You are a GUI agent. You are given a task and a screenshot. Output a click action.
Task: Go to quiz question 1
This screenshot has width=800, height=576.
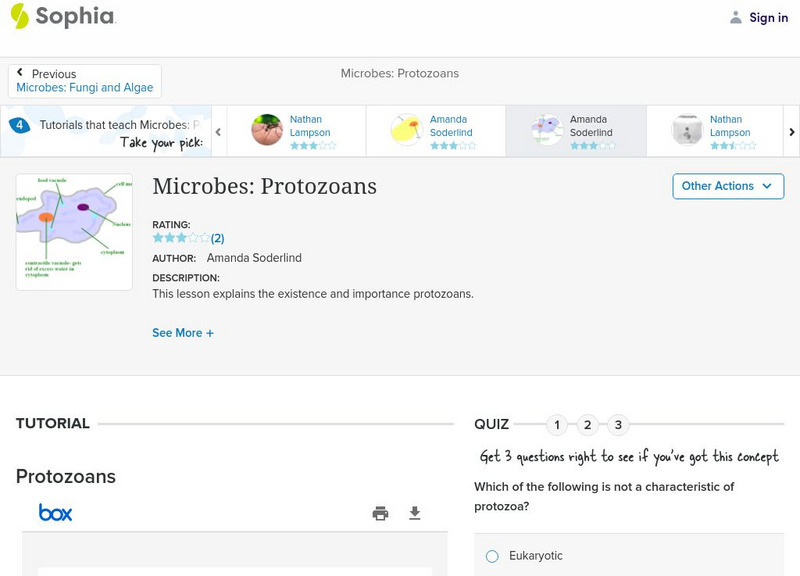(557, 425)
